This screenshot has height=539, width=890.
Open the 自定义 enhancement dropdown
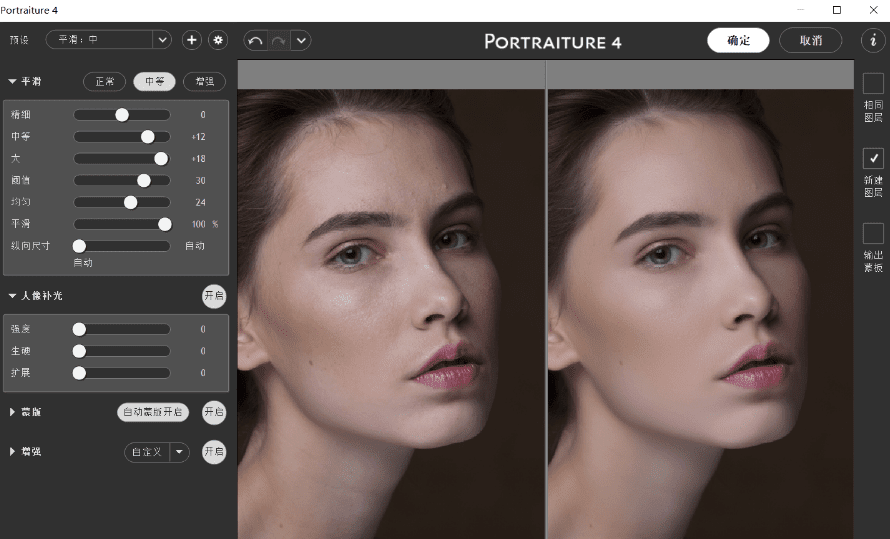[180, 452]
